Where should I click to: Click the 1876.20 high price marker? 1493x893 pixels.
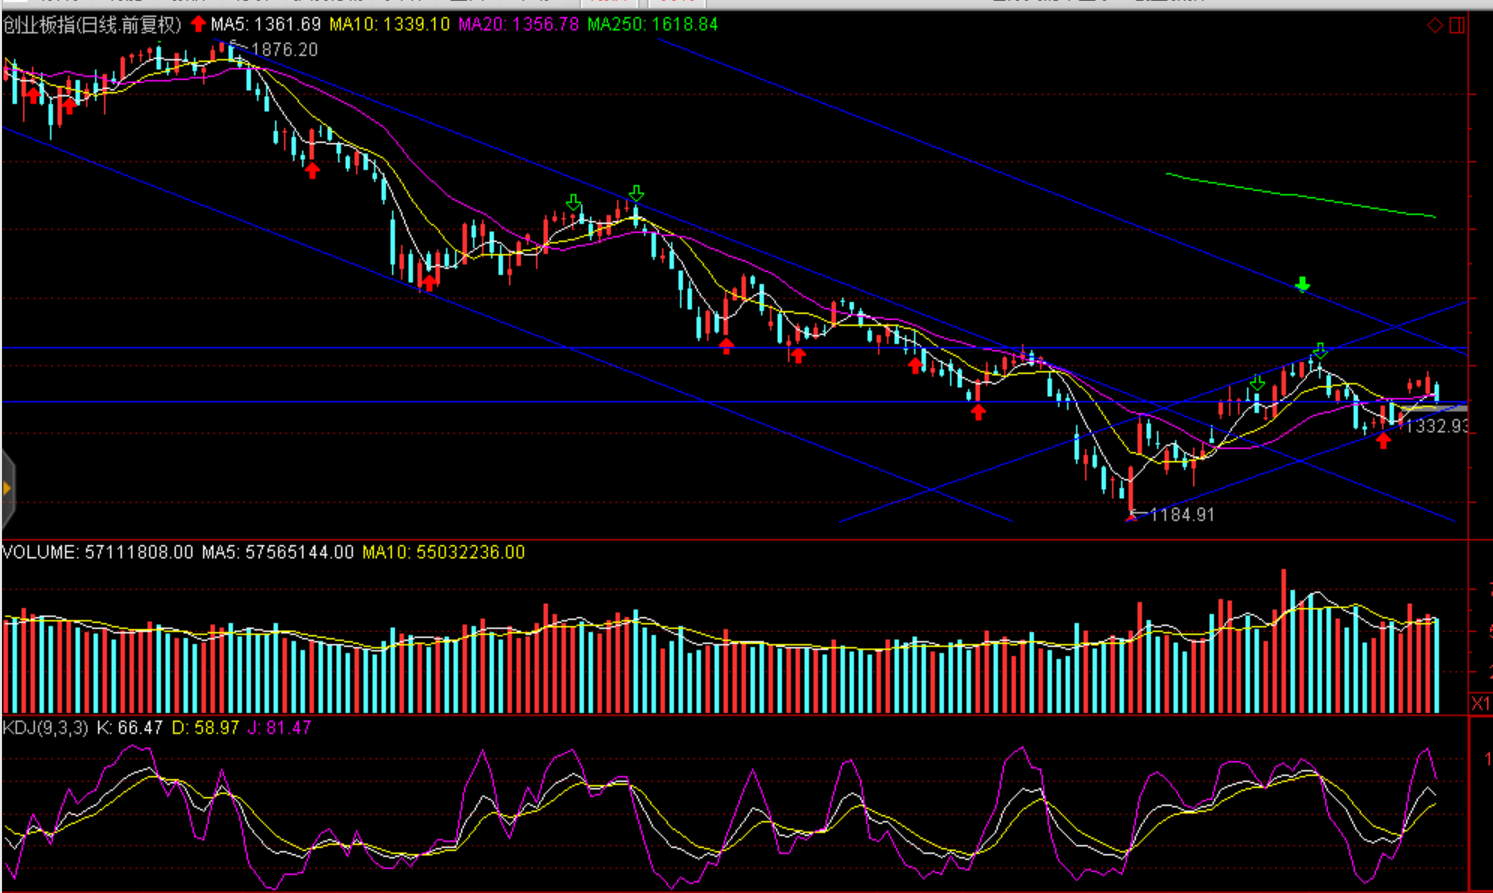(x=284, y=50)
